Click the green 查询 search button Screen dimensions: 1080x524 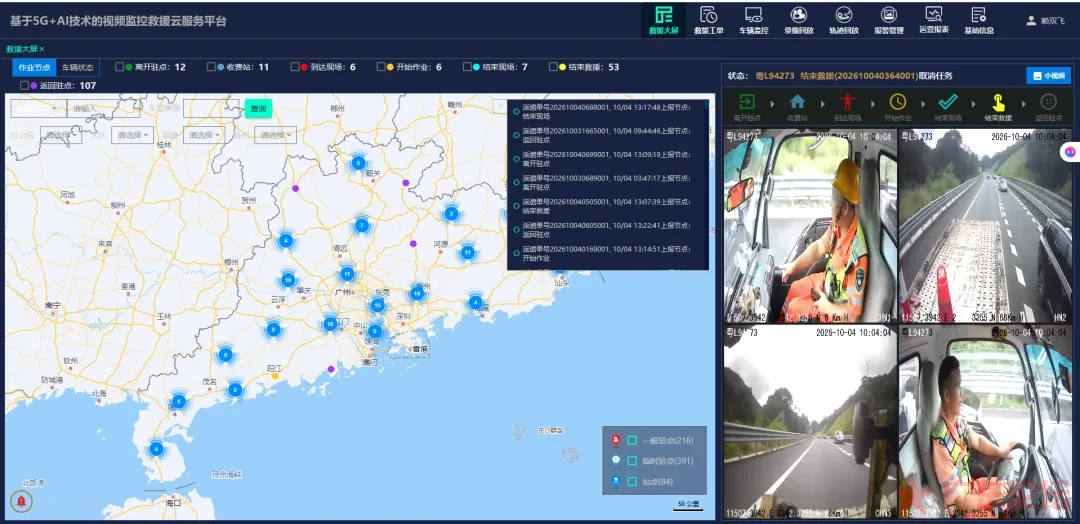tap(258, 109)
